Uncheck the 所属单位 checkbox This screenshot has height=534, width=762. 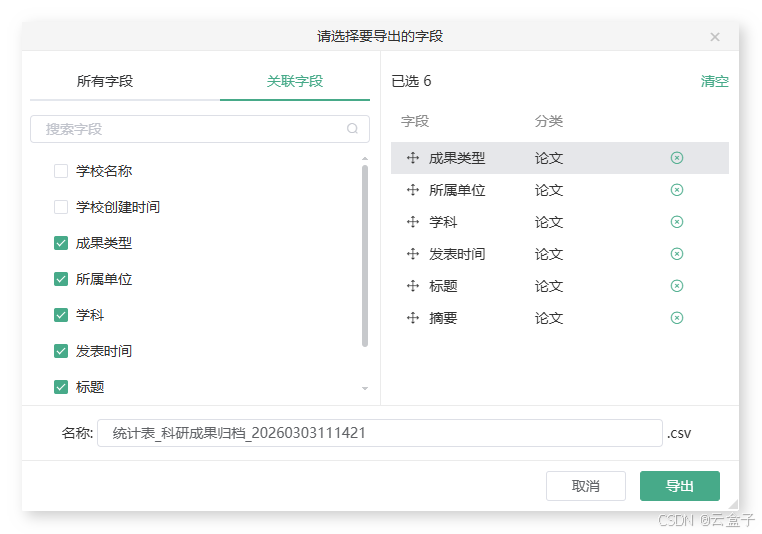61,279
